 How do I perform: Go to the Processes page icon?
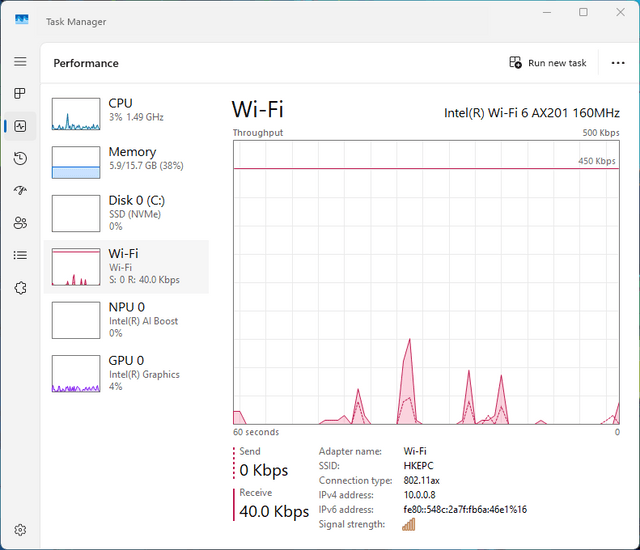pyautogui.click(x=20, y=93)
